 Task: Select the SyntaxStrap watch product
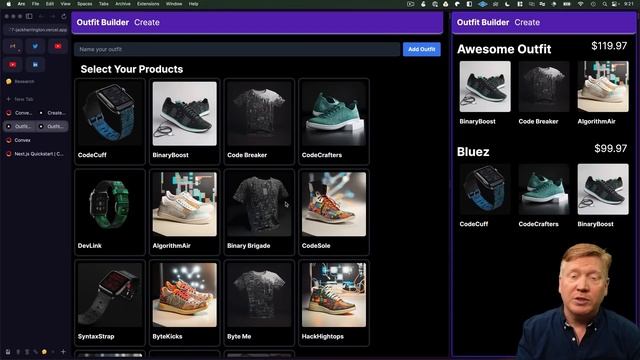pos(110,303)
